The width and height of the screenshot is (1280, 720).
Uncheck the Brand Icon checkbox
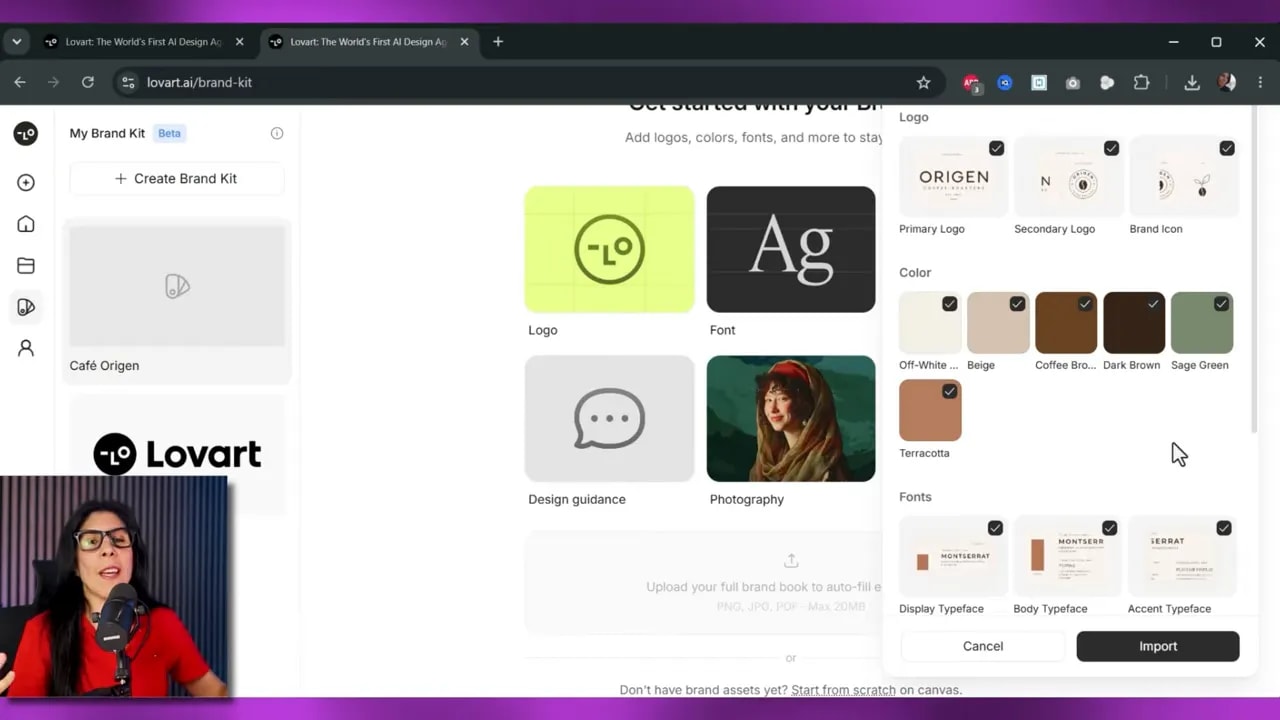click(1227, 148)
